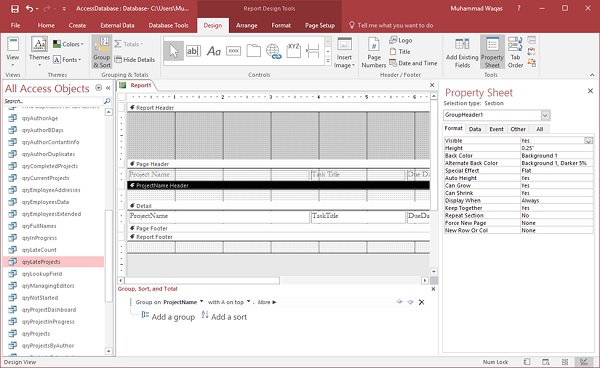The width and height of the screenshot is (600, 368).
Task: Open the Data tab in Property Sheet
Action: (x=475, y=129)
